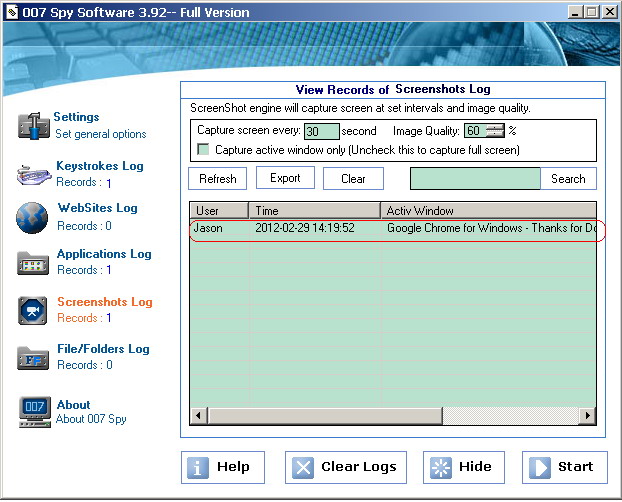Viewport: 622px width, 502px height.
Task: Sort by the Time column header
Action: (x=315, y=211)
